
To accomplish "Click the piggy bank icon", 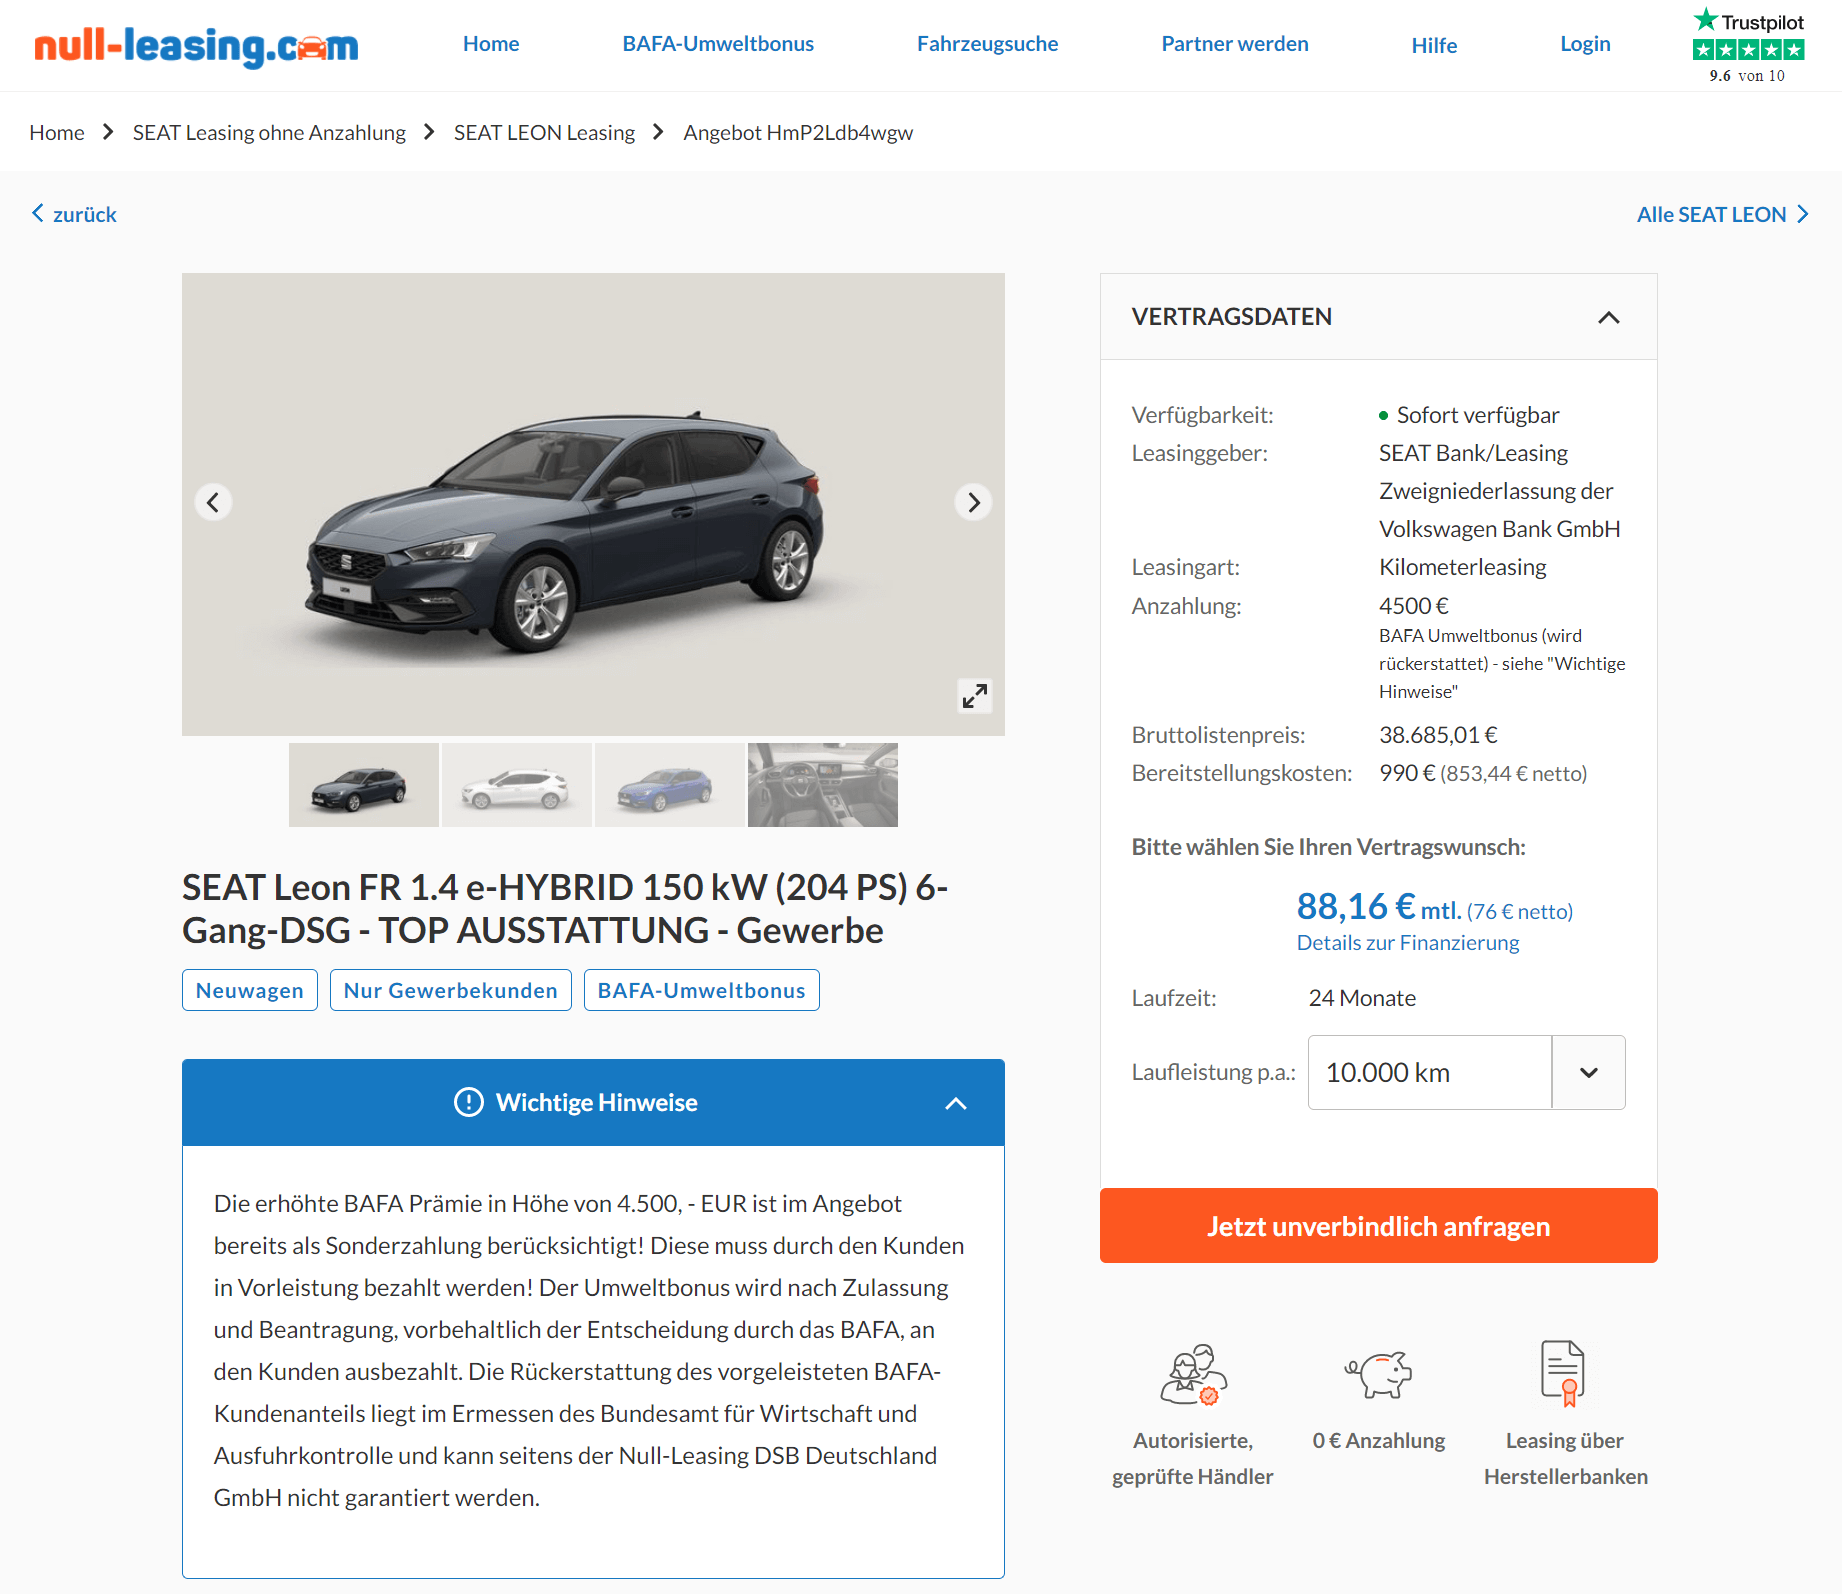I will tap(1378, 1374).
